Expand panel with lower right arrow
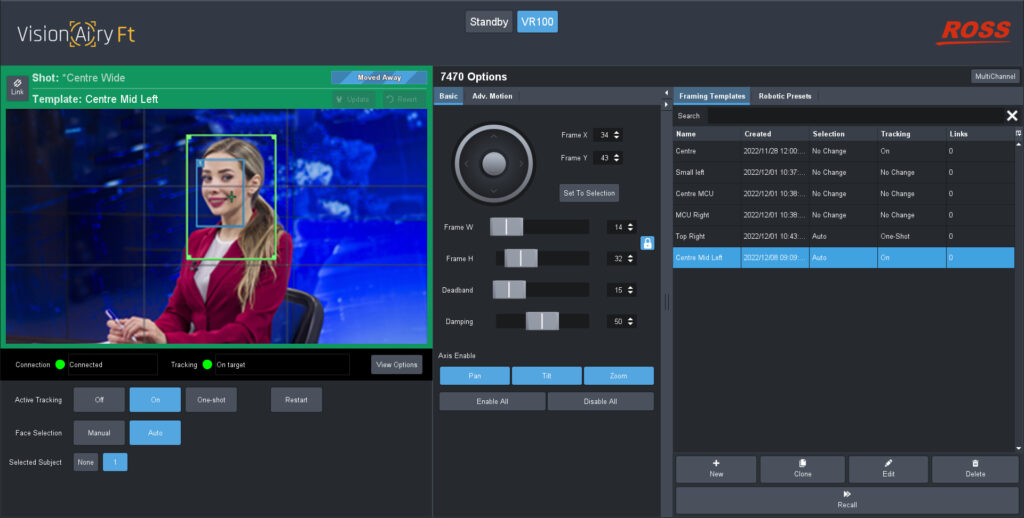This screenshot has width=1024, height=518. [666, 105]
